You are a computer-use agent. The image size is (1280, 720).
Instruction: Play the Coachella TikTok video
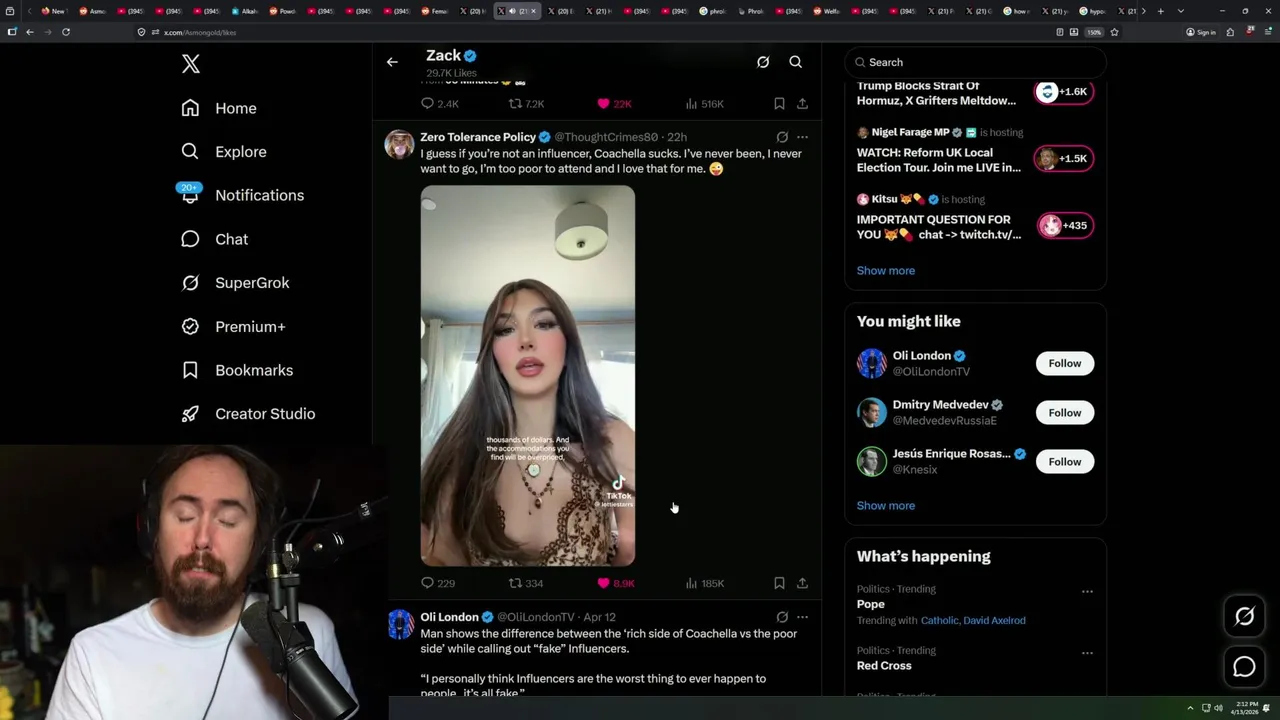(x=527, y=376)
